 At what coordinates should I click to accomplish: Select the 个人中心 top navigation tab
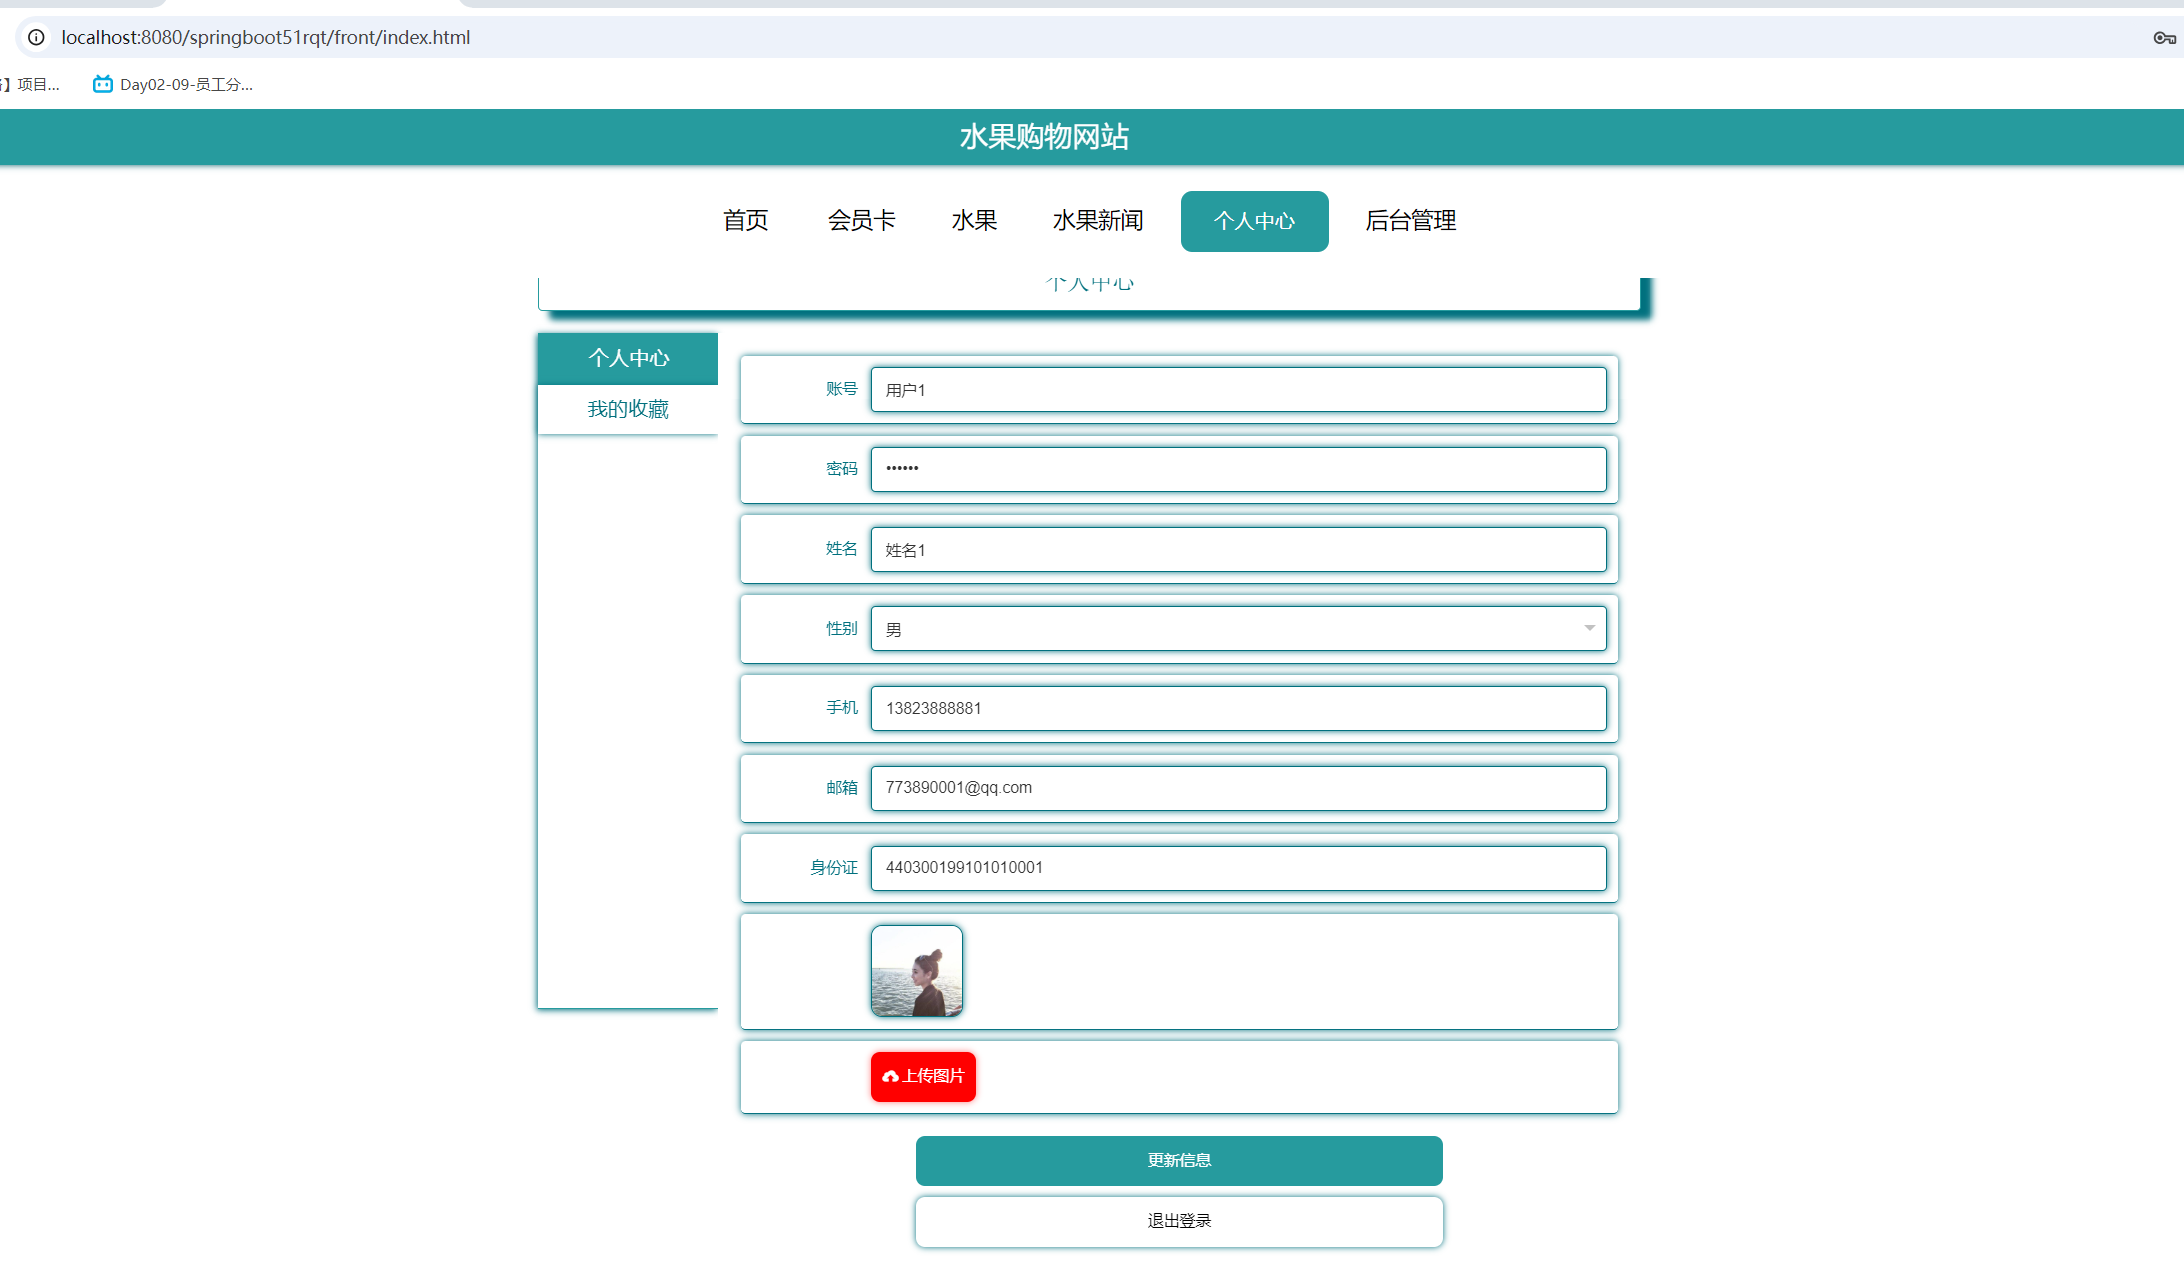[1254, 221]
